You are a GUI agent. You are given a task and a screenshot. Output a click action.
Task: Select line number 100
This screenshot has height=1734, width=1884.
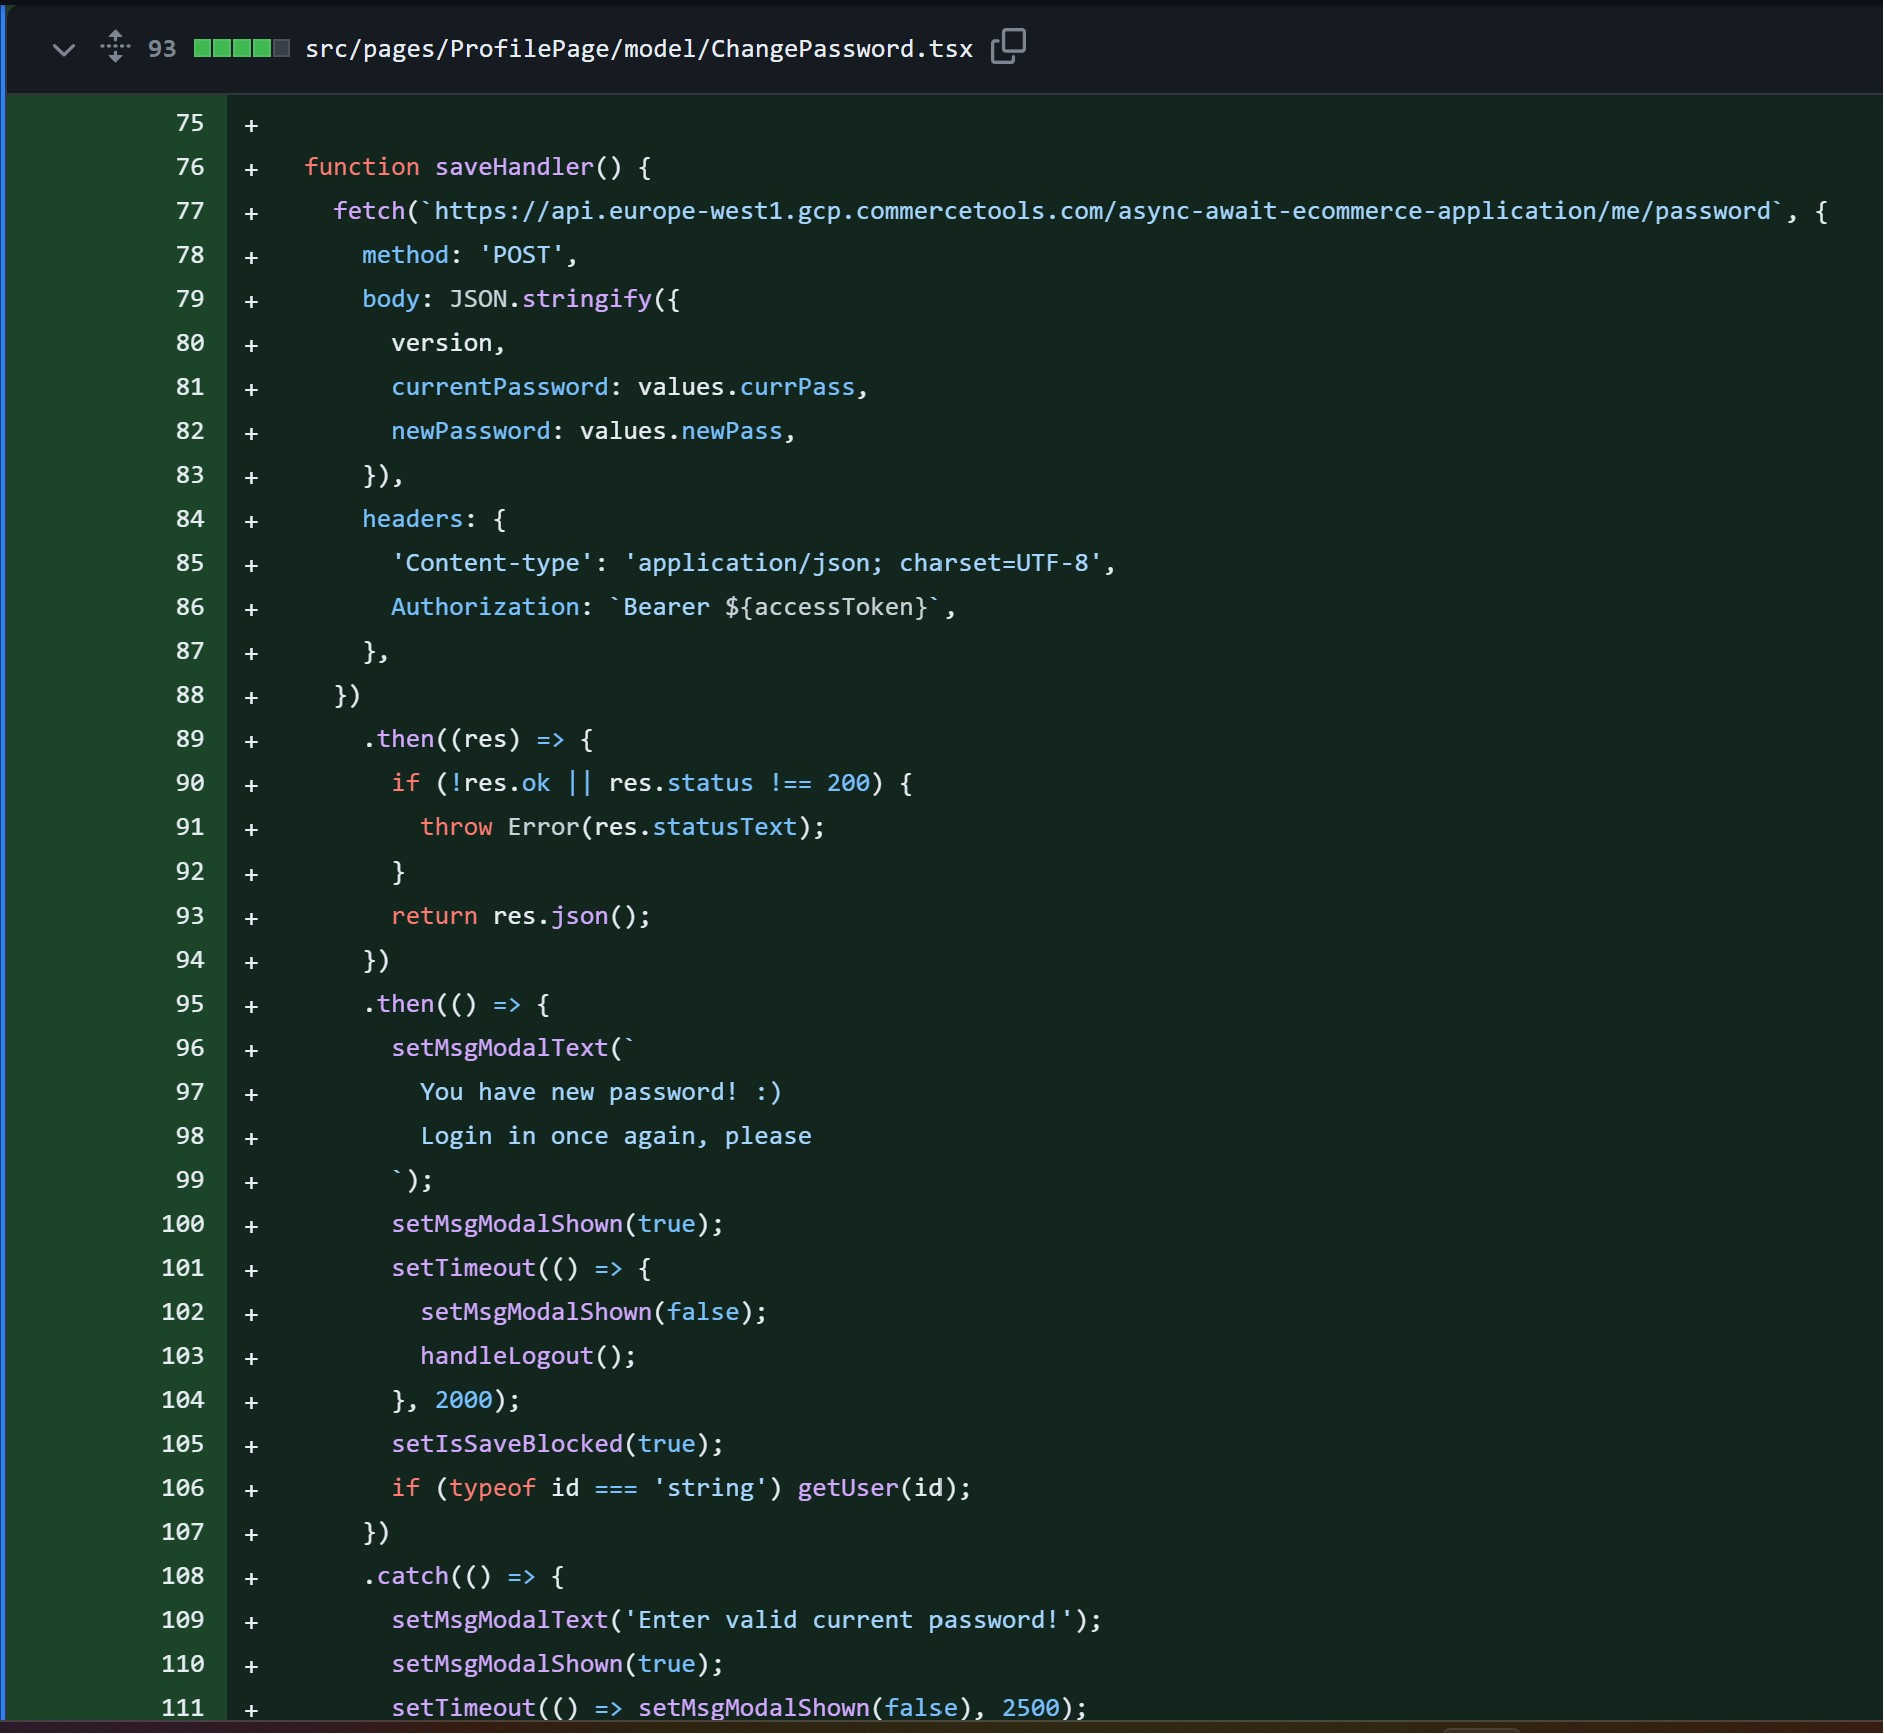[182, 1224]
